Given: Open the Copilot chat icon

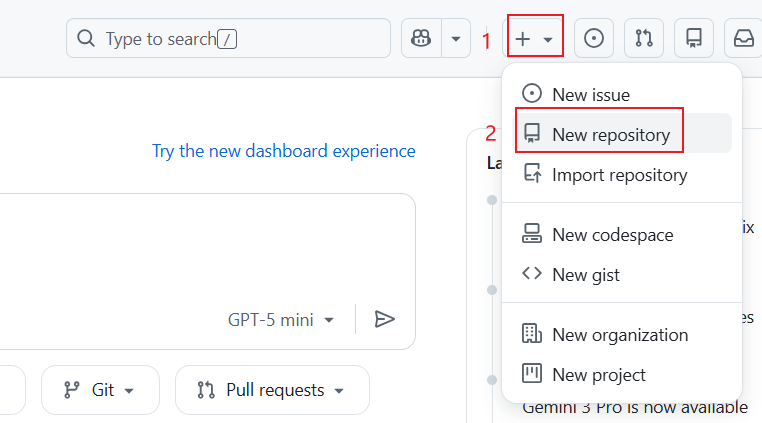Looking at the screenshot, I should click(x=421, y=39).
